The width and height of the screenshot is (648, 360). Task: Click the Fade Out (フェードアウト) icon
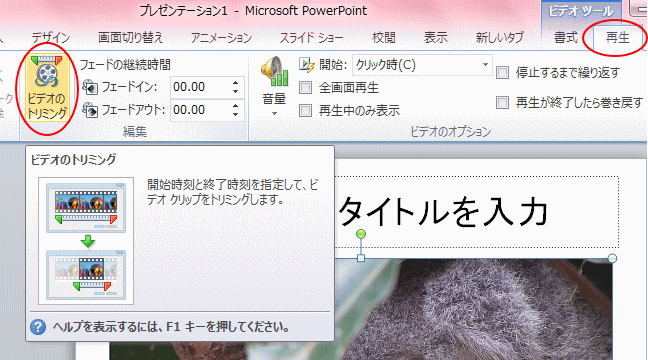90,110
